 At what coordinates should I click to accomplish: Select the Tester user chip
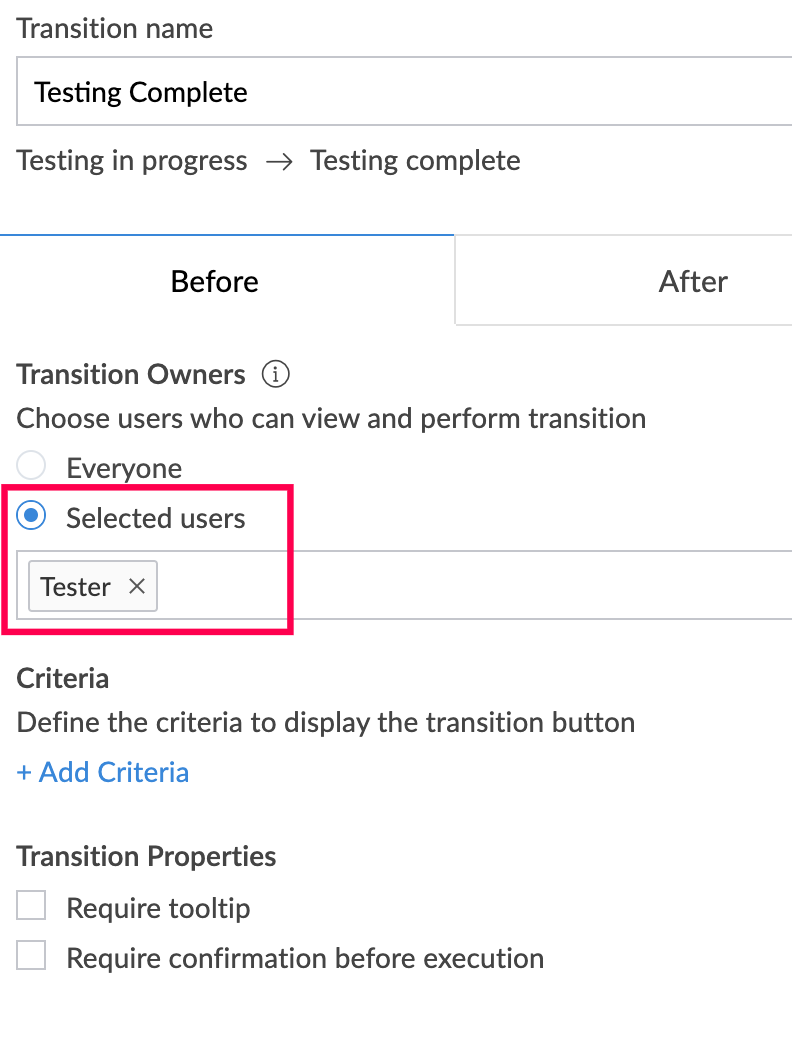[x=76, y=586]
